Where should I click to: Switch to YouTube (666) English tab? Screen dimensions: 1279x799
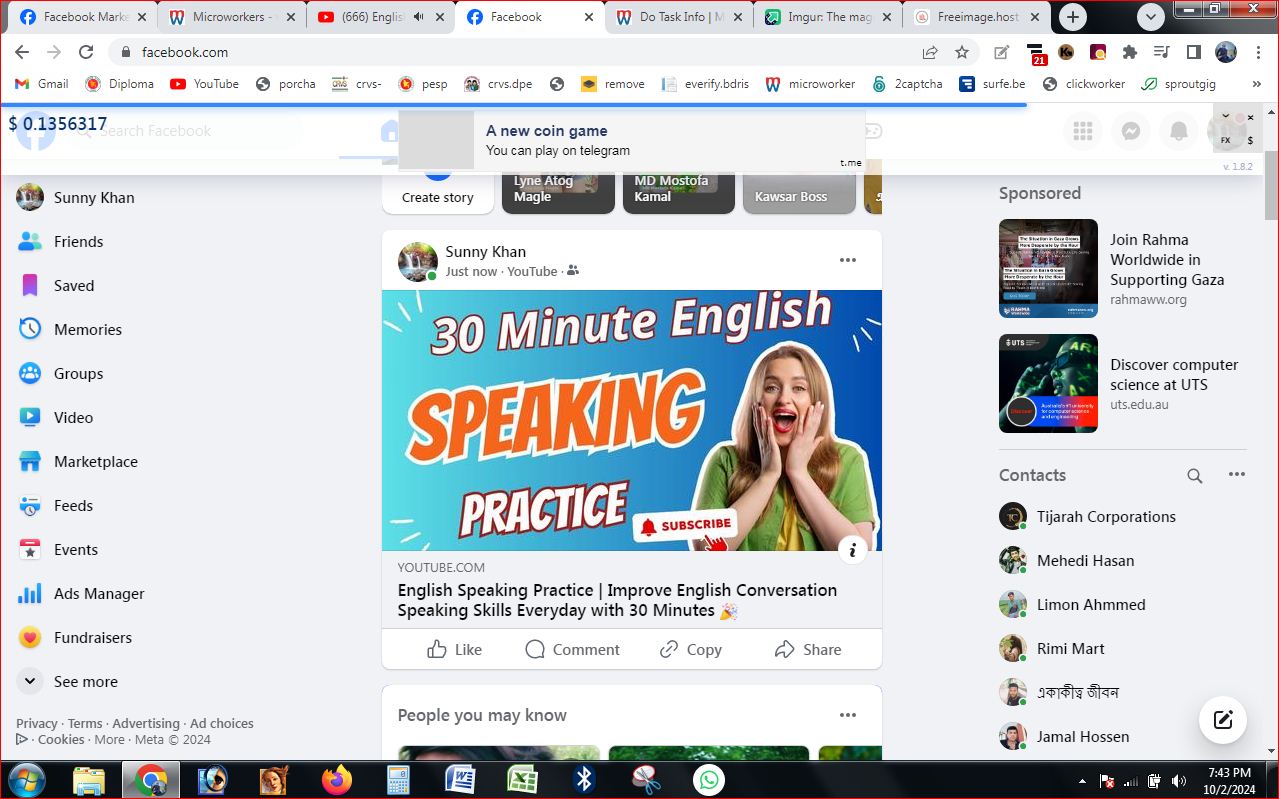pyautogui.click(x=381, y=17)
